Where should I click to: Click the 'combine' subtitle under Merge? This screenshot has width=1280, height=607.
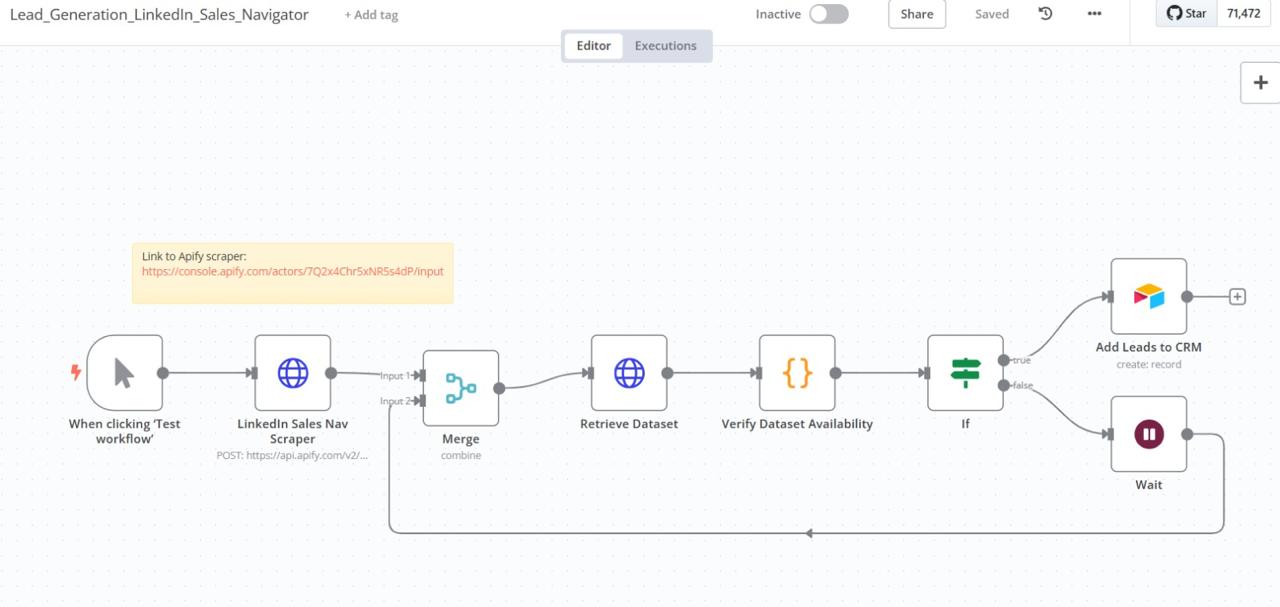pyautogui.click(x=461, y=455)
